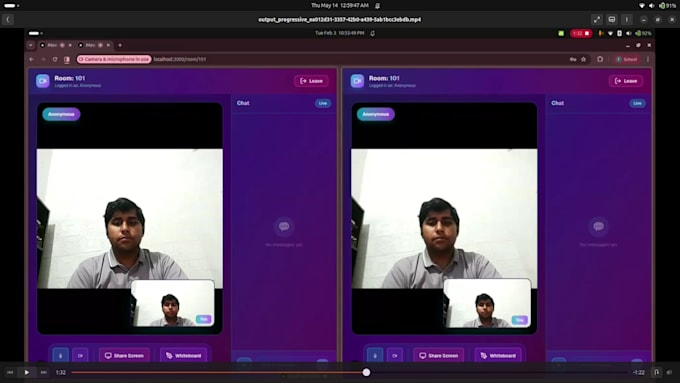
Task: Click the chat bubble icon in left chat panel
Action: click(x=284, y=226)
